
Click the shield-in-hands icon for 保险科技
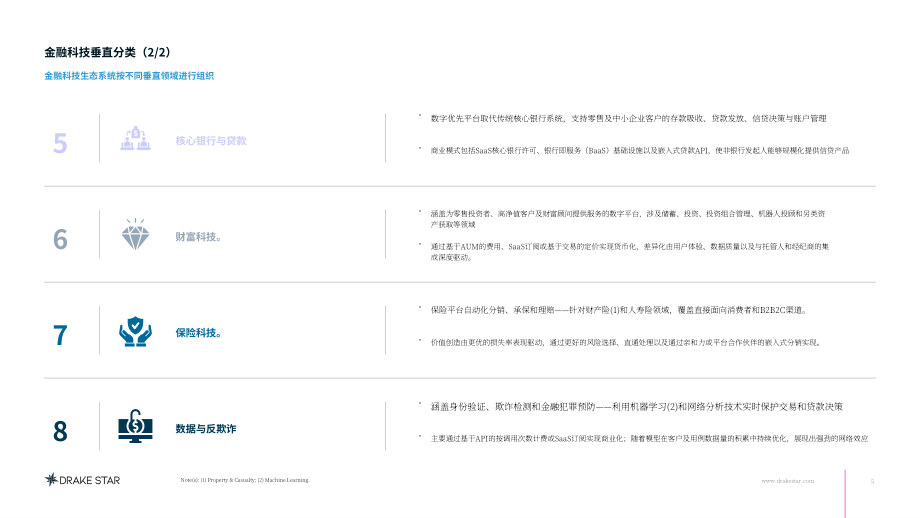tap(136, 331)
